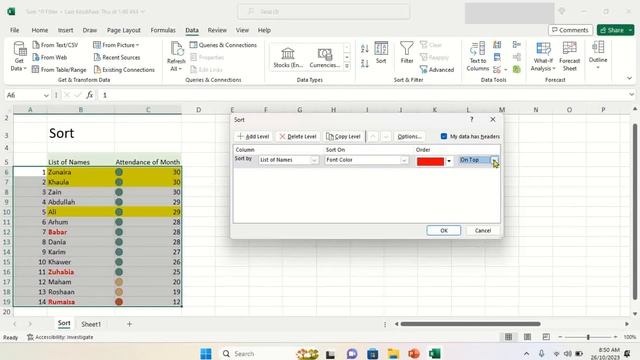
Task: Switch to Formulas ribbon tab
Action: click(163, 30)
